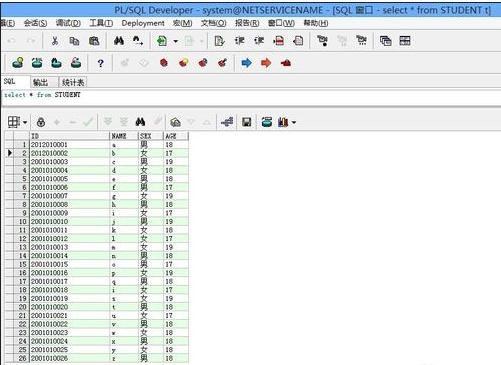This screenshot has height=365, width=501.
Task: Click the Log on icon with yellow key
Action: pos(18,63)
